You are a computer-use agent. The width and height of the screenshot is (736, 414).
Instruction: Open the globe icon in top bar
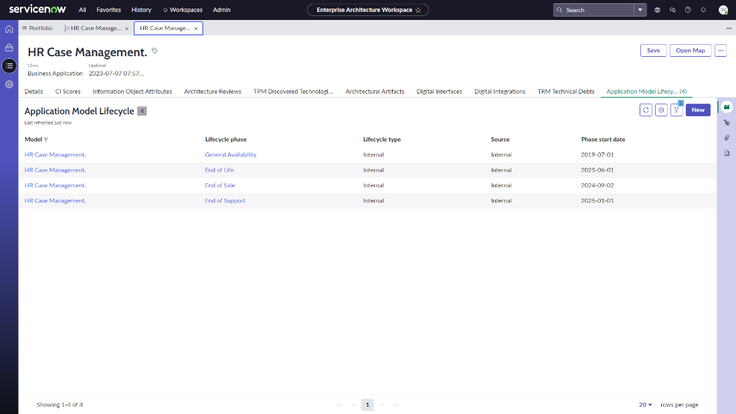tap(657, 10)
